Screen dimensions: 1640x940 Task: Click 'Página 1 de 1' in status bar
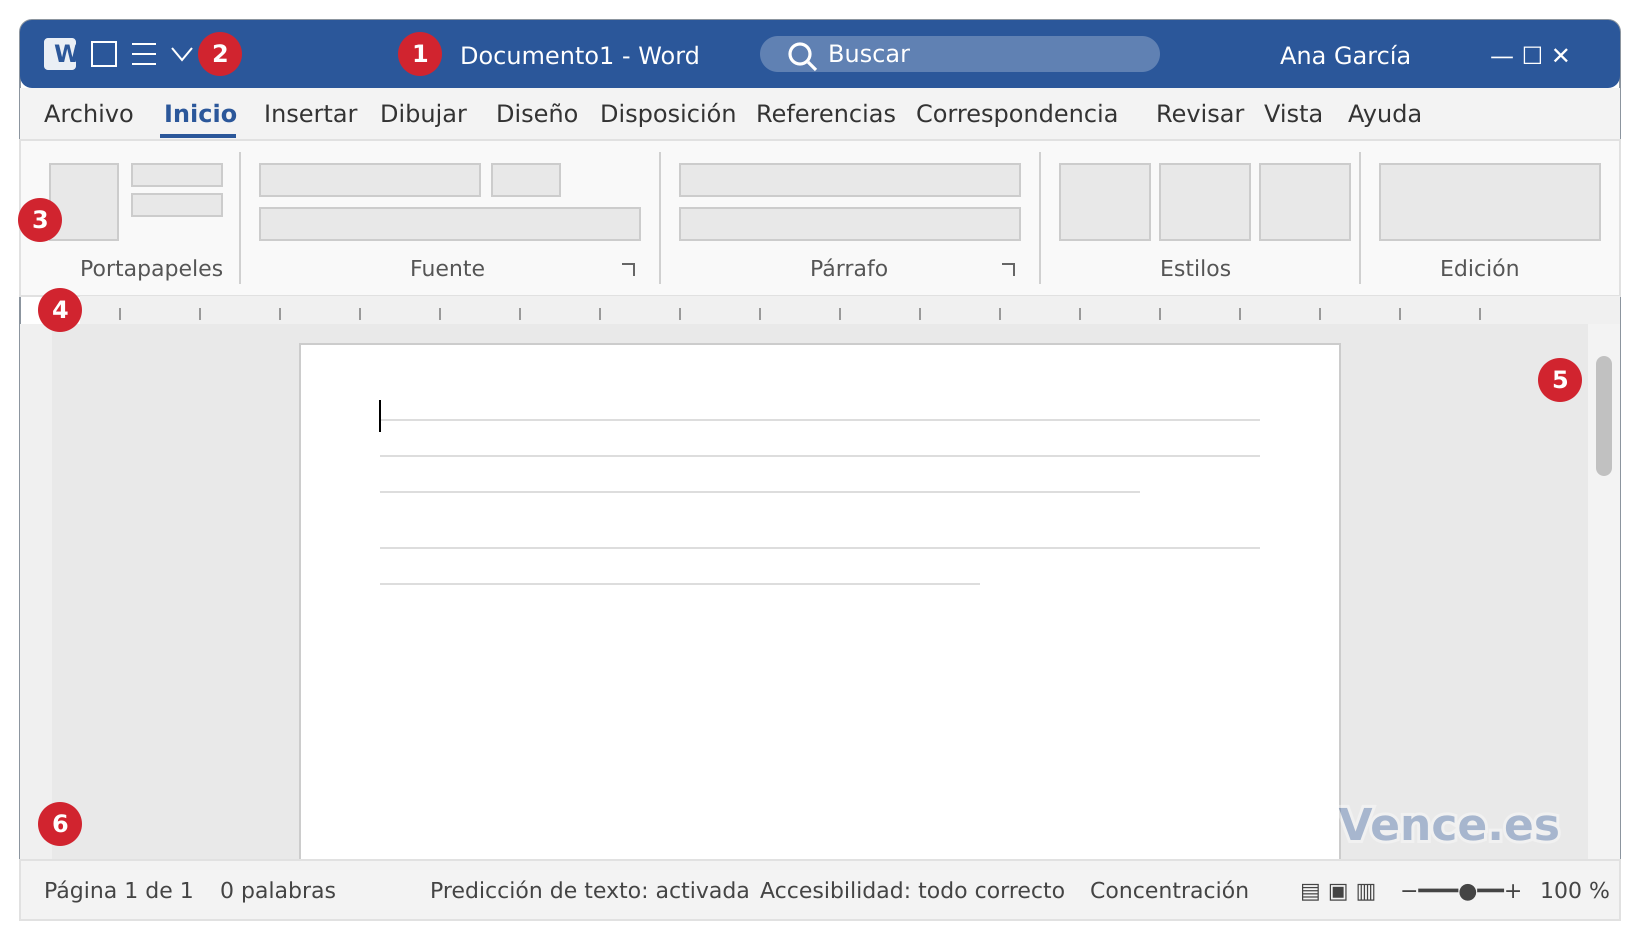pos(119,891)
